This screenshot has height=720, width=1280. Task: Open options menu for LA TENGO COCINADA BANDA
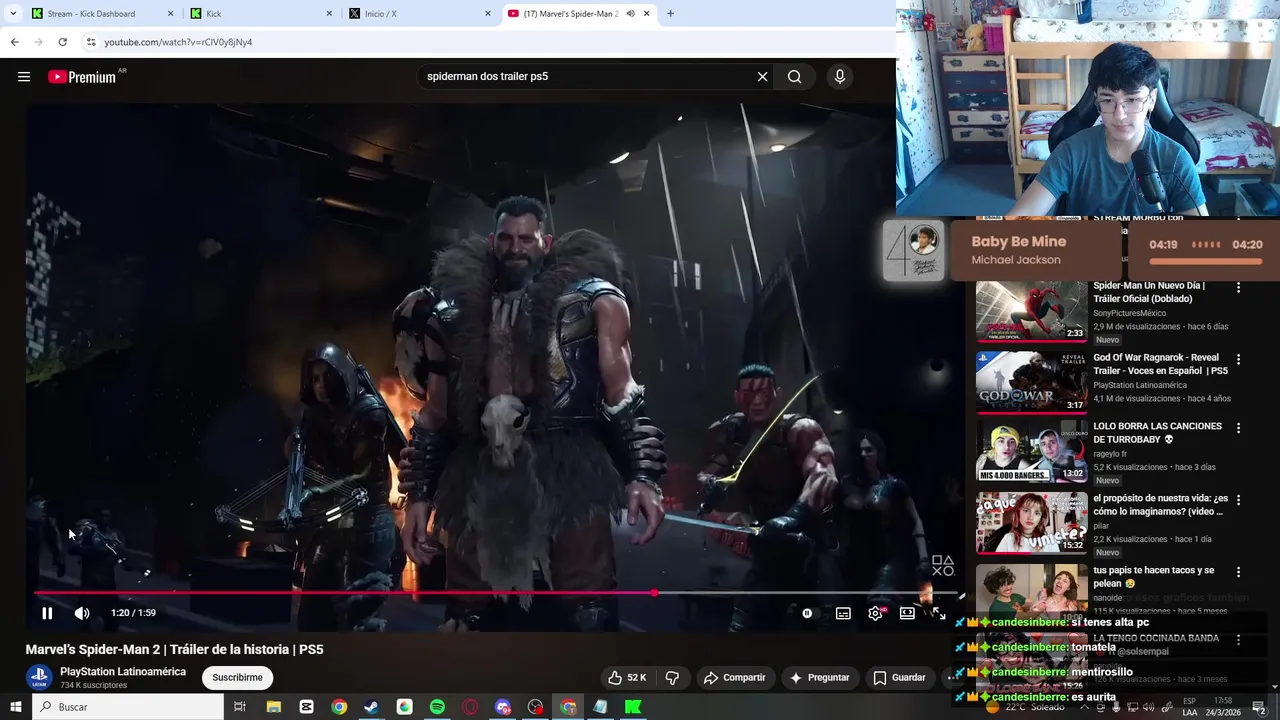[x=1238, y=640]
